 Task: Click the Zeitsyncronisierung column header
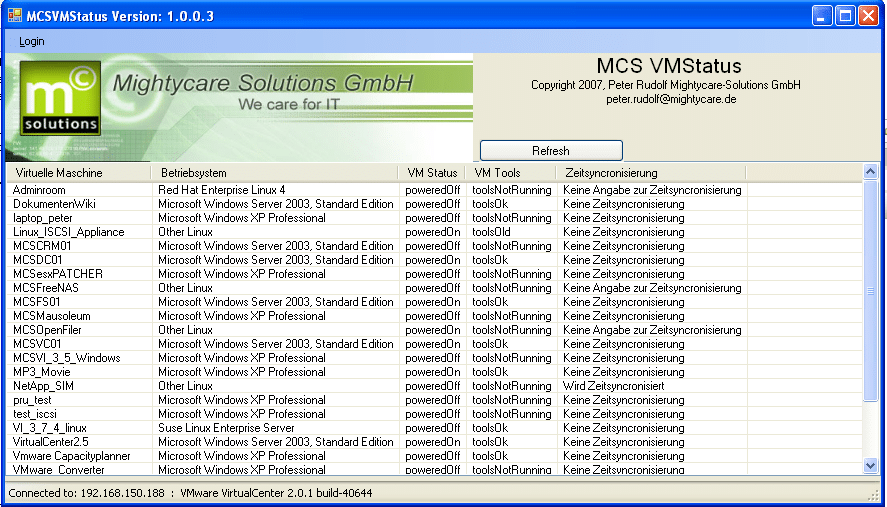coord(651,173)
